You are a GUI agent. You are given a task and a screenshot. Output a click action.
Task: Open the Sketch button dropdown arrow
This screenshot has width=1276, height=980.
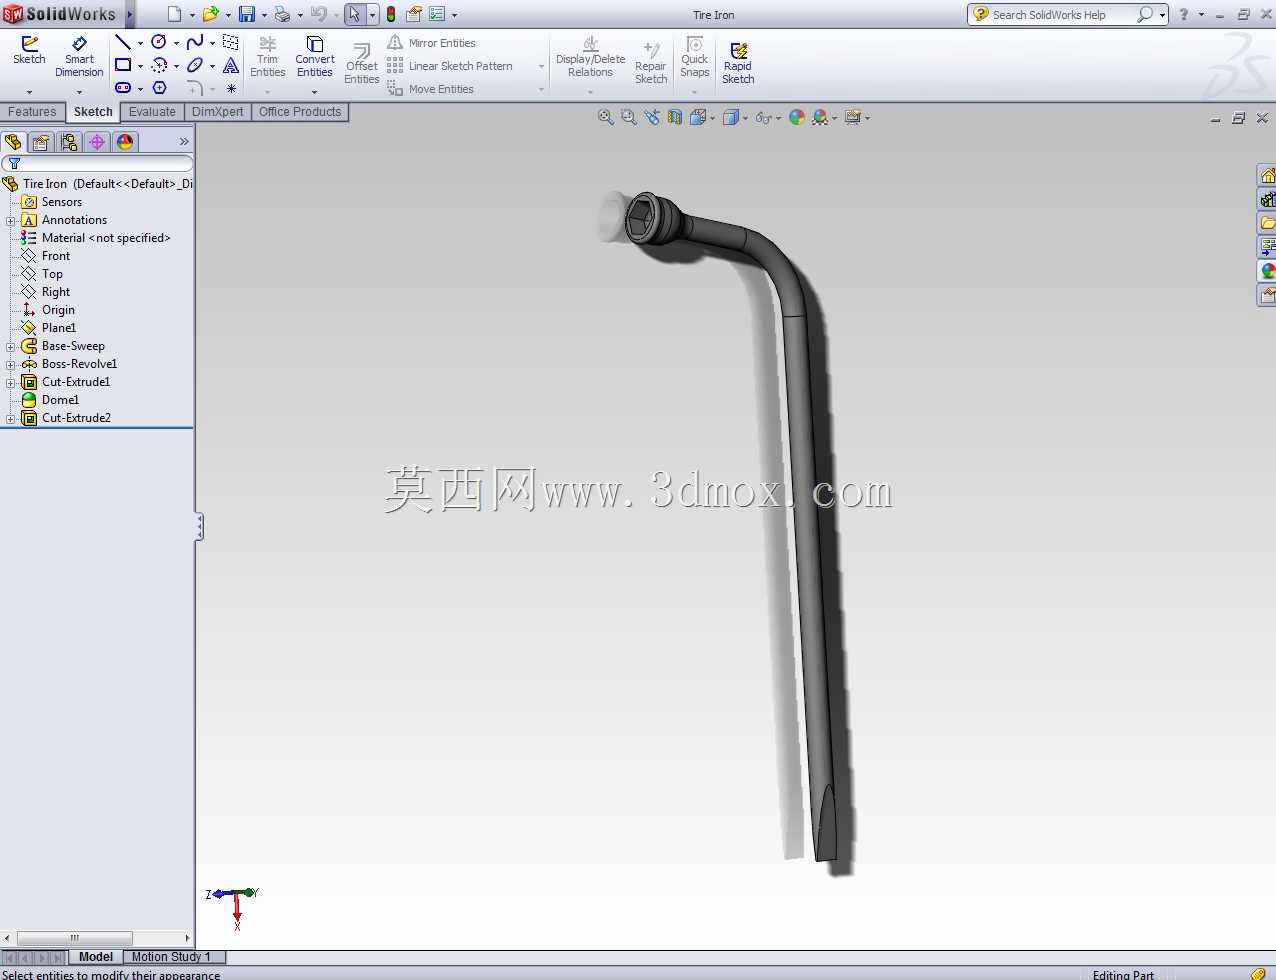pyautogui.click(x=29, y=92)
